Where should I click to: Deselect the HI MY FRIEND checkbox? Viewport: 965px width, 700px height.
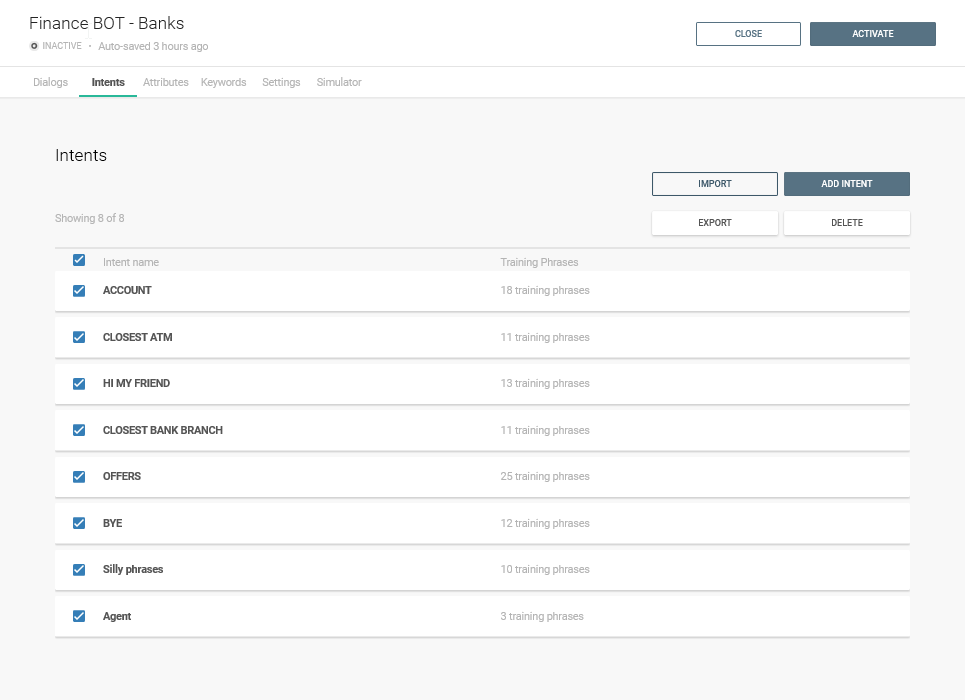[79, 384]
